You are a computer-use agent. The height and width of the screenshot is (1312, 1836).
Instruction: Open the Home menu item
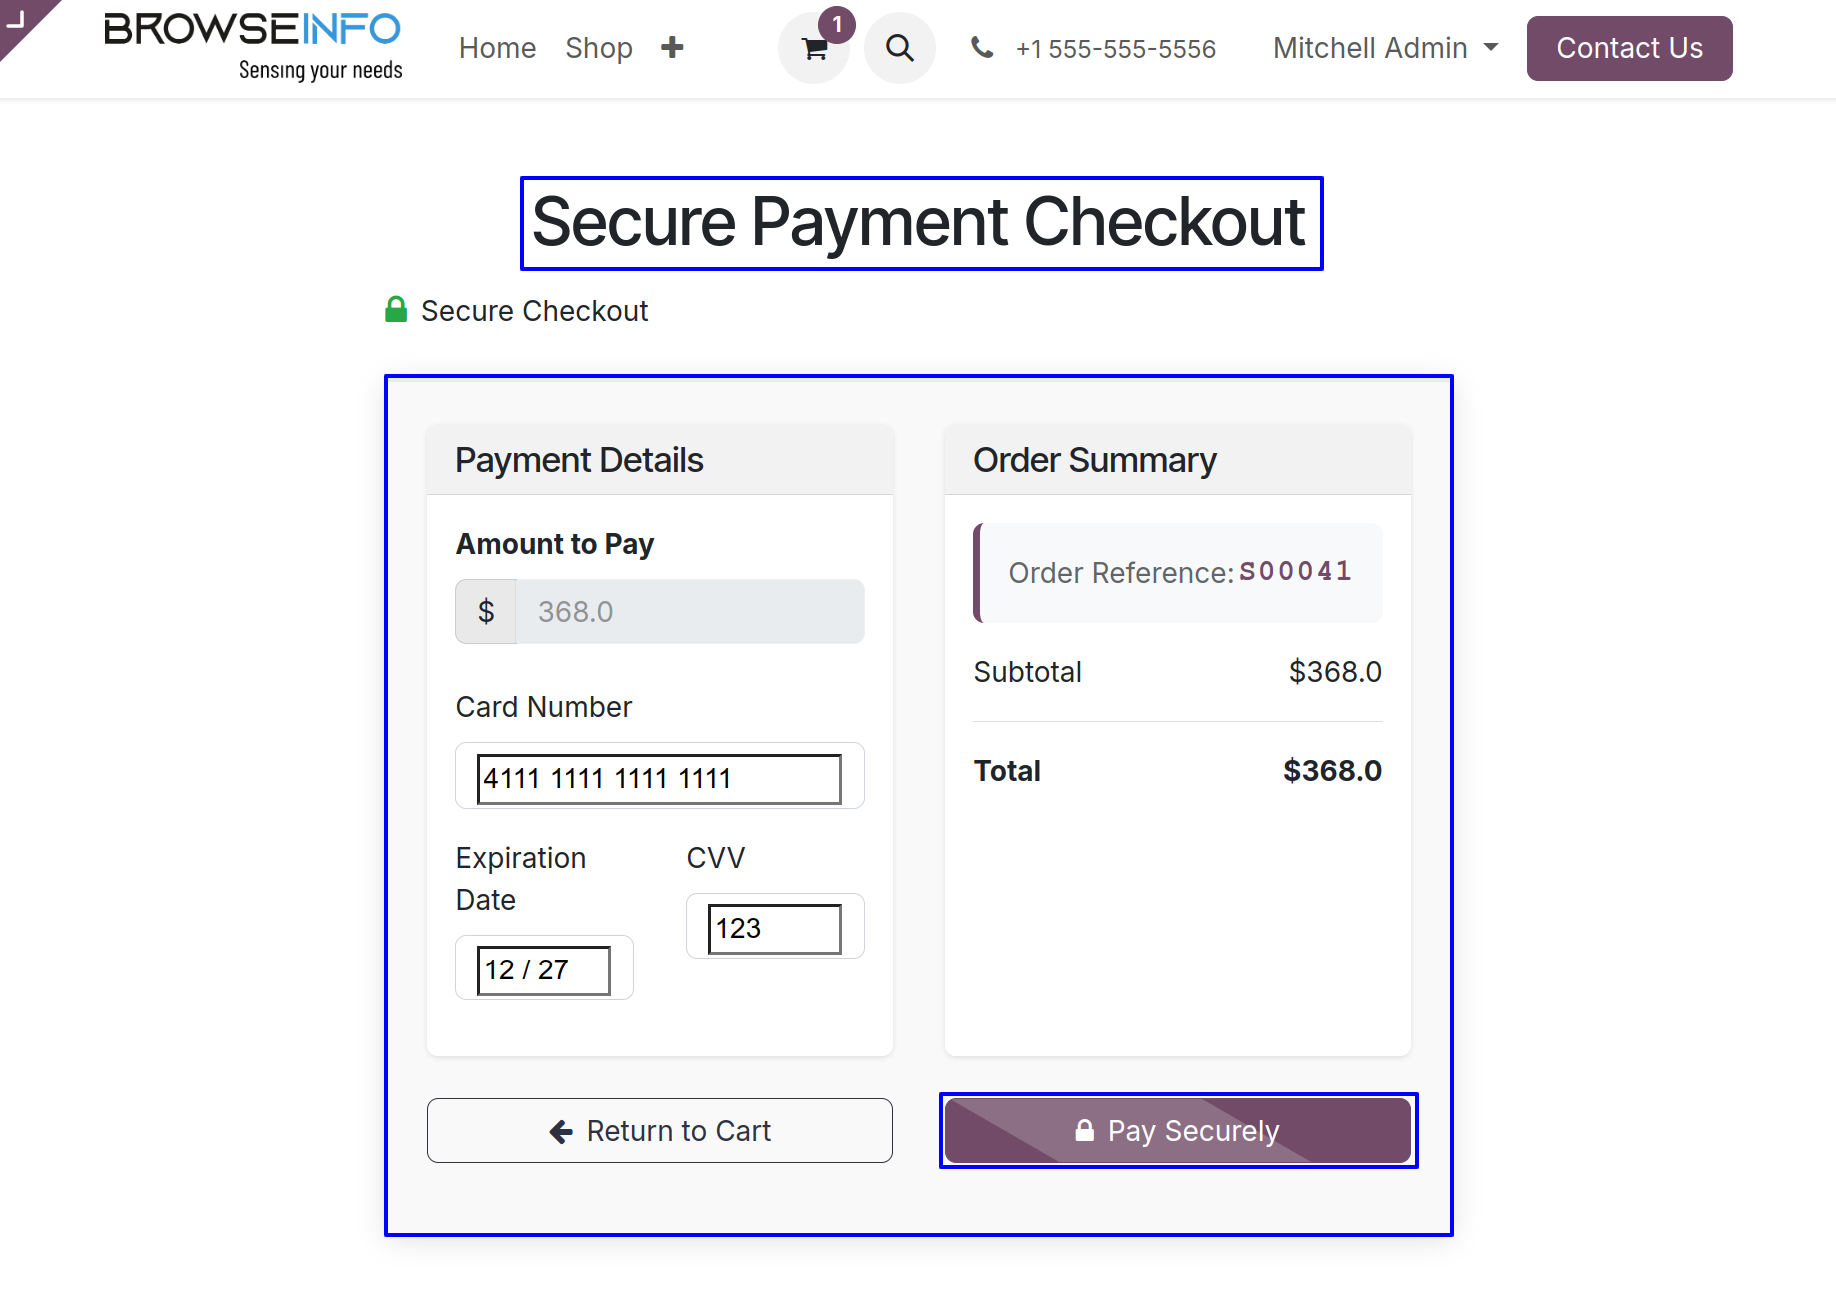point(497,48)
